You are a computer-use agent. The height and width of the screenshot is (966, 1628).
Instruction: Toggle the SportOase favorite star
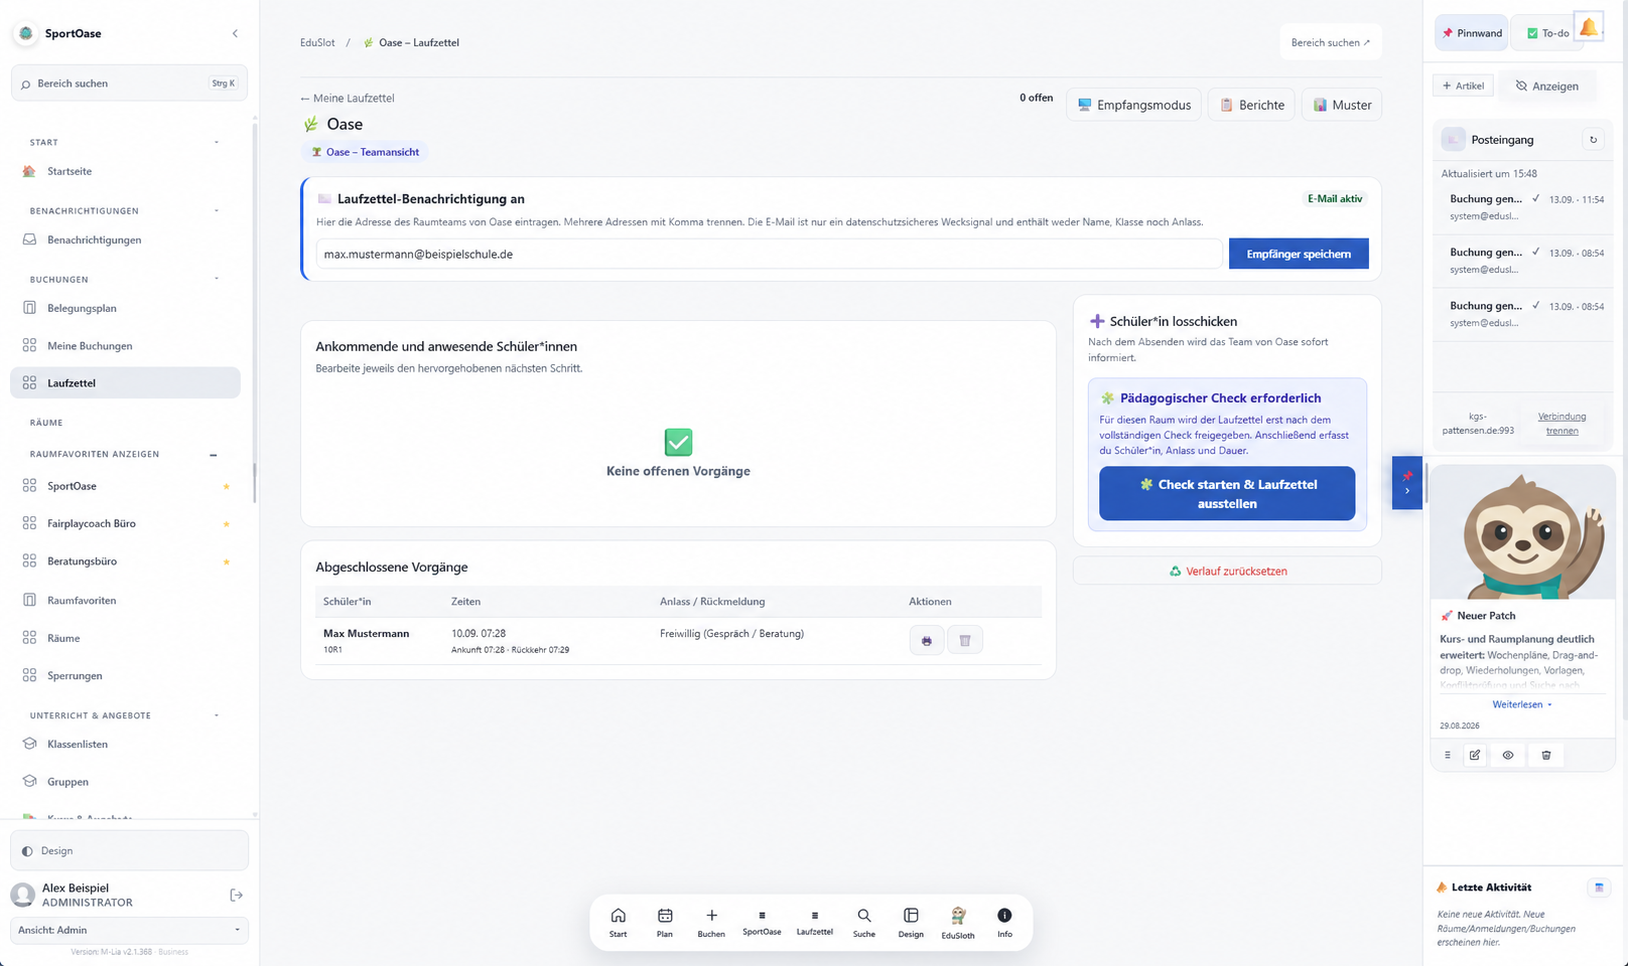[x=226, y=486]
